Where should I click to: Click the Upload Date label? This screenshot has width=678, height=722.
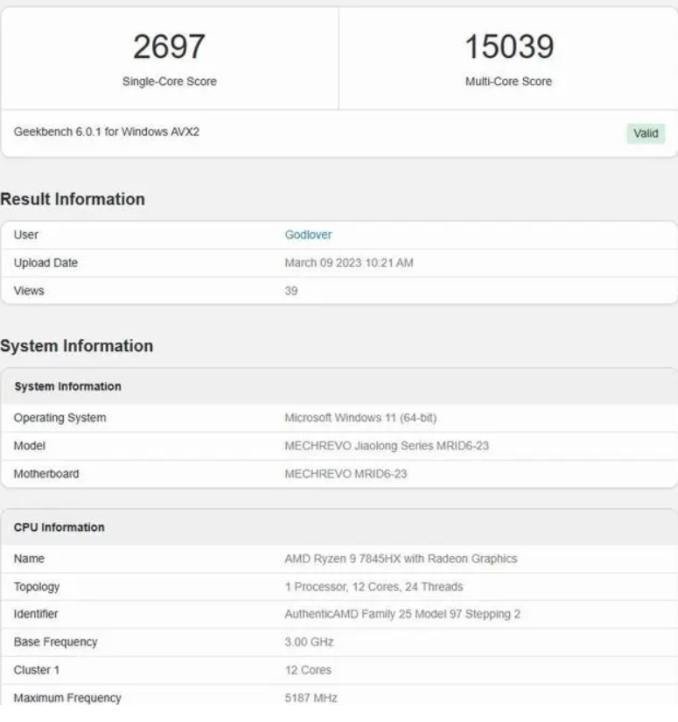click(x=46, y=263)
